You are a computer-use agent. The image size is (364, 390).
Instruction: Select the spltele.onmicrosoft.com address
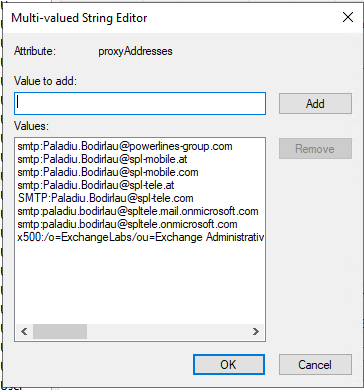tap(127, 224)
